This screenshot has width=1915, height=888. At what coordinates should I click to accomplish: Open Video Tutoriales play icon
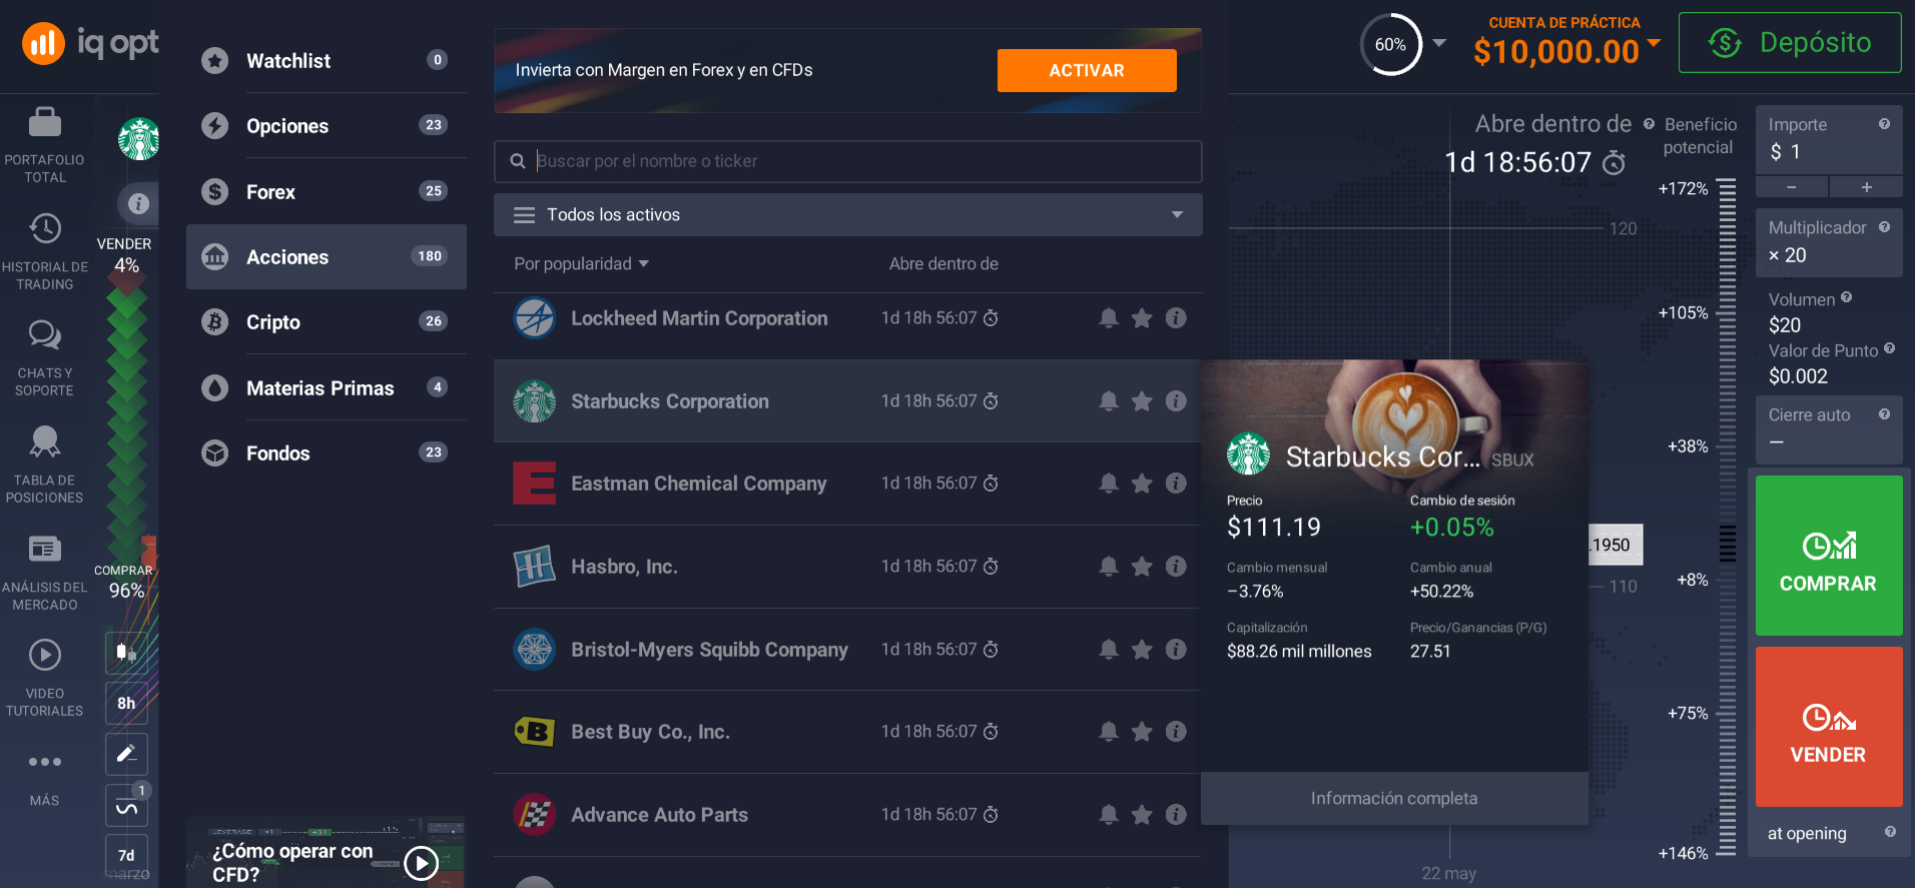[x=45, y=655]
